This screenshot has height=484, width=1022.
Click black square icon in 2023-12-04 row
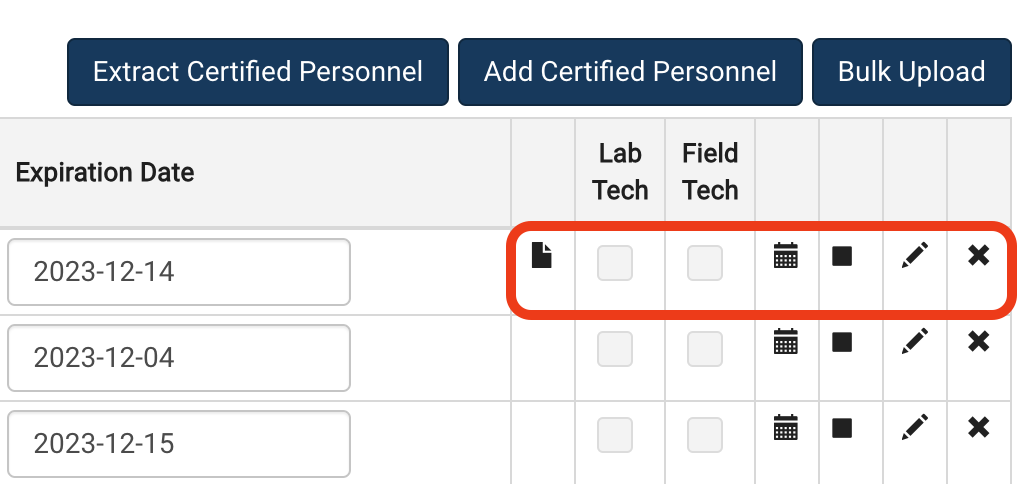[842, 341]
